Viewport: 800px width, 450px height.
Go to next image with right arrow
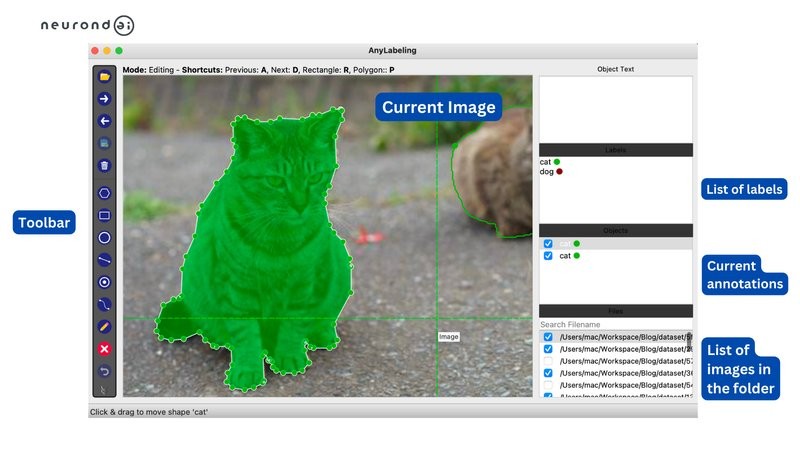(104, 99)
